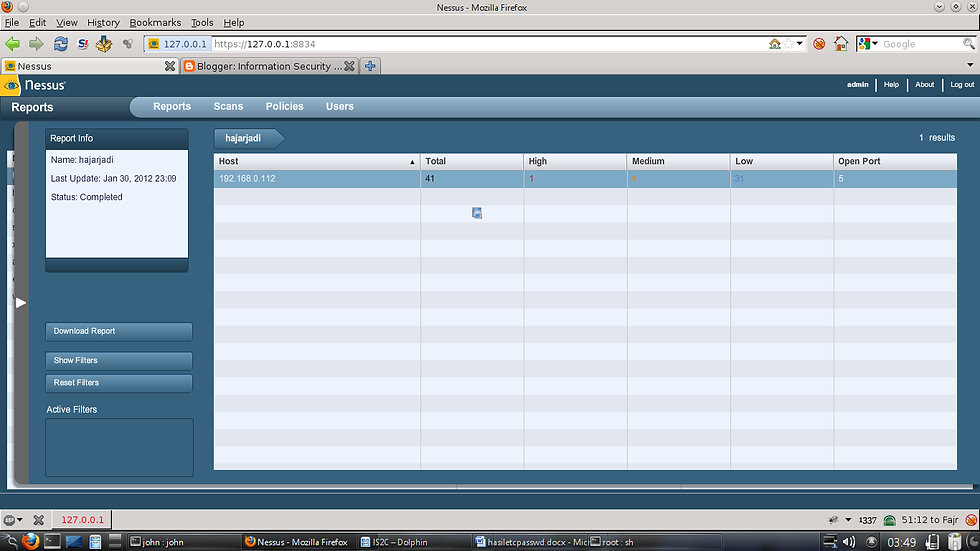Image resolution: width=980 pixels, height=551 pixels.
Task: Sort by the Medium column header
Action: click(678, 161)
